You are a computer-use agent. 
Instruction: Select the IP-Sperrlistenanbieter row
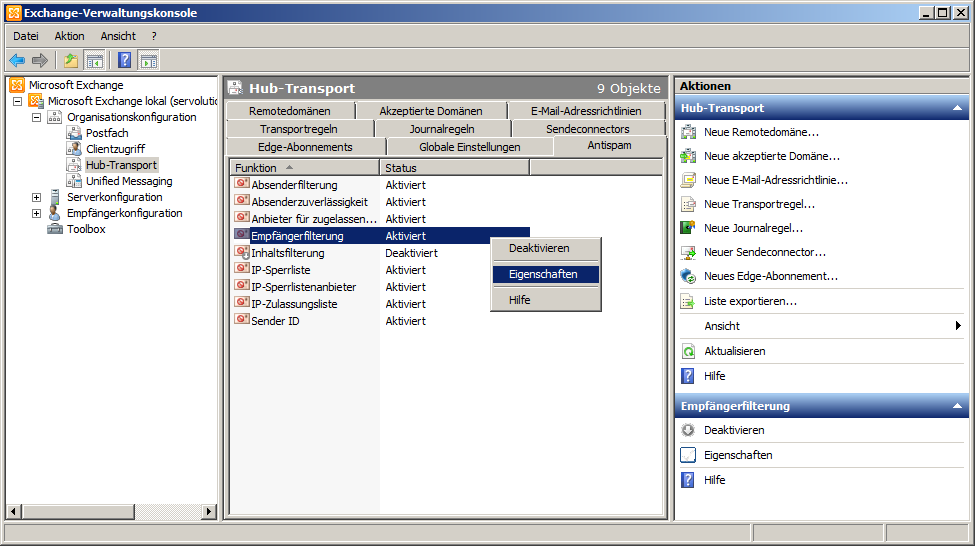coord(380,287)
